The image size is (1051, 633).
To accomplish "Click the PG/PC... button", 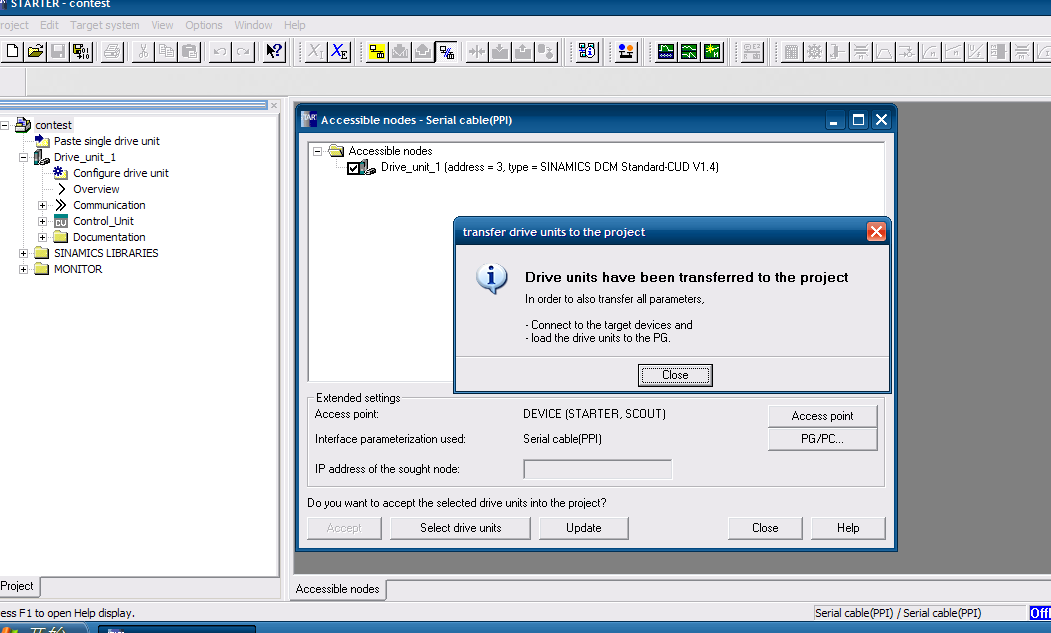I will [x=822, y=439].
